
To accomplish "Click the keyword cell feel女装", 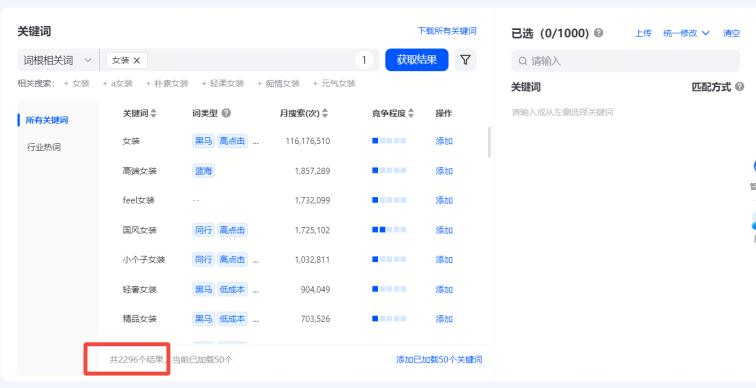I will pyautogui.click(x=138, y=201).
